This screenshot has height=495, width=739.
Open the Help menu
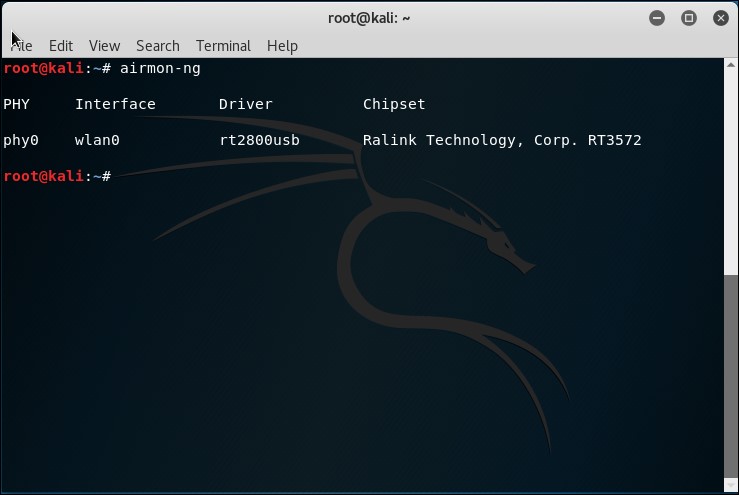(282, 46)
